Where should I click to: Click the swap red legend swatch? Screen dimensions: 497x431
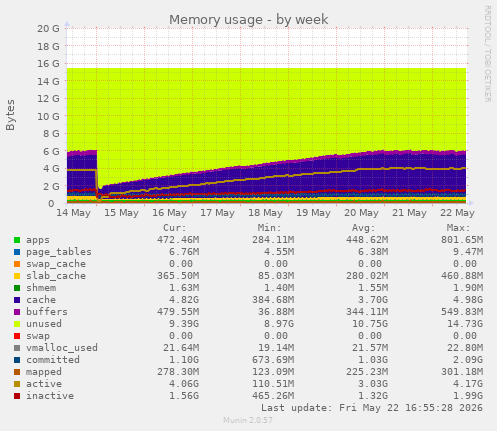pyautogui.click(x=17, y=336)
